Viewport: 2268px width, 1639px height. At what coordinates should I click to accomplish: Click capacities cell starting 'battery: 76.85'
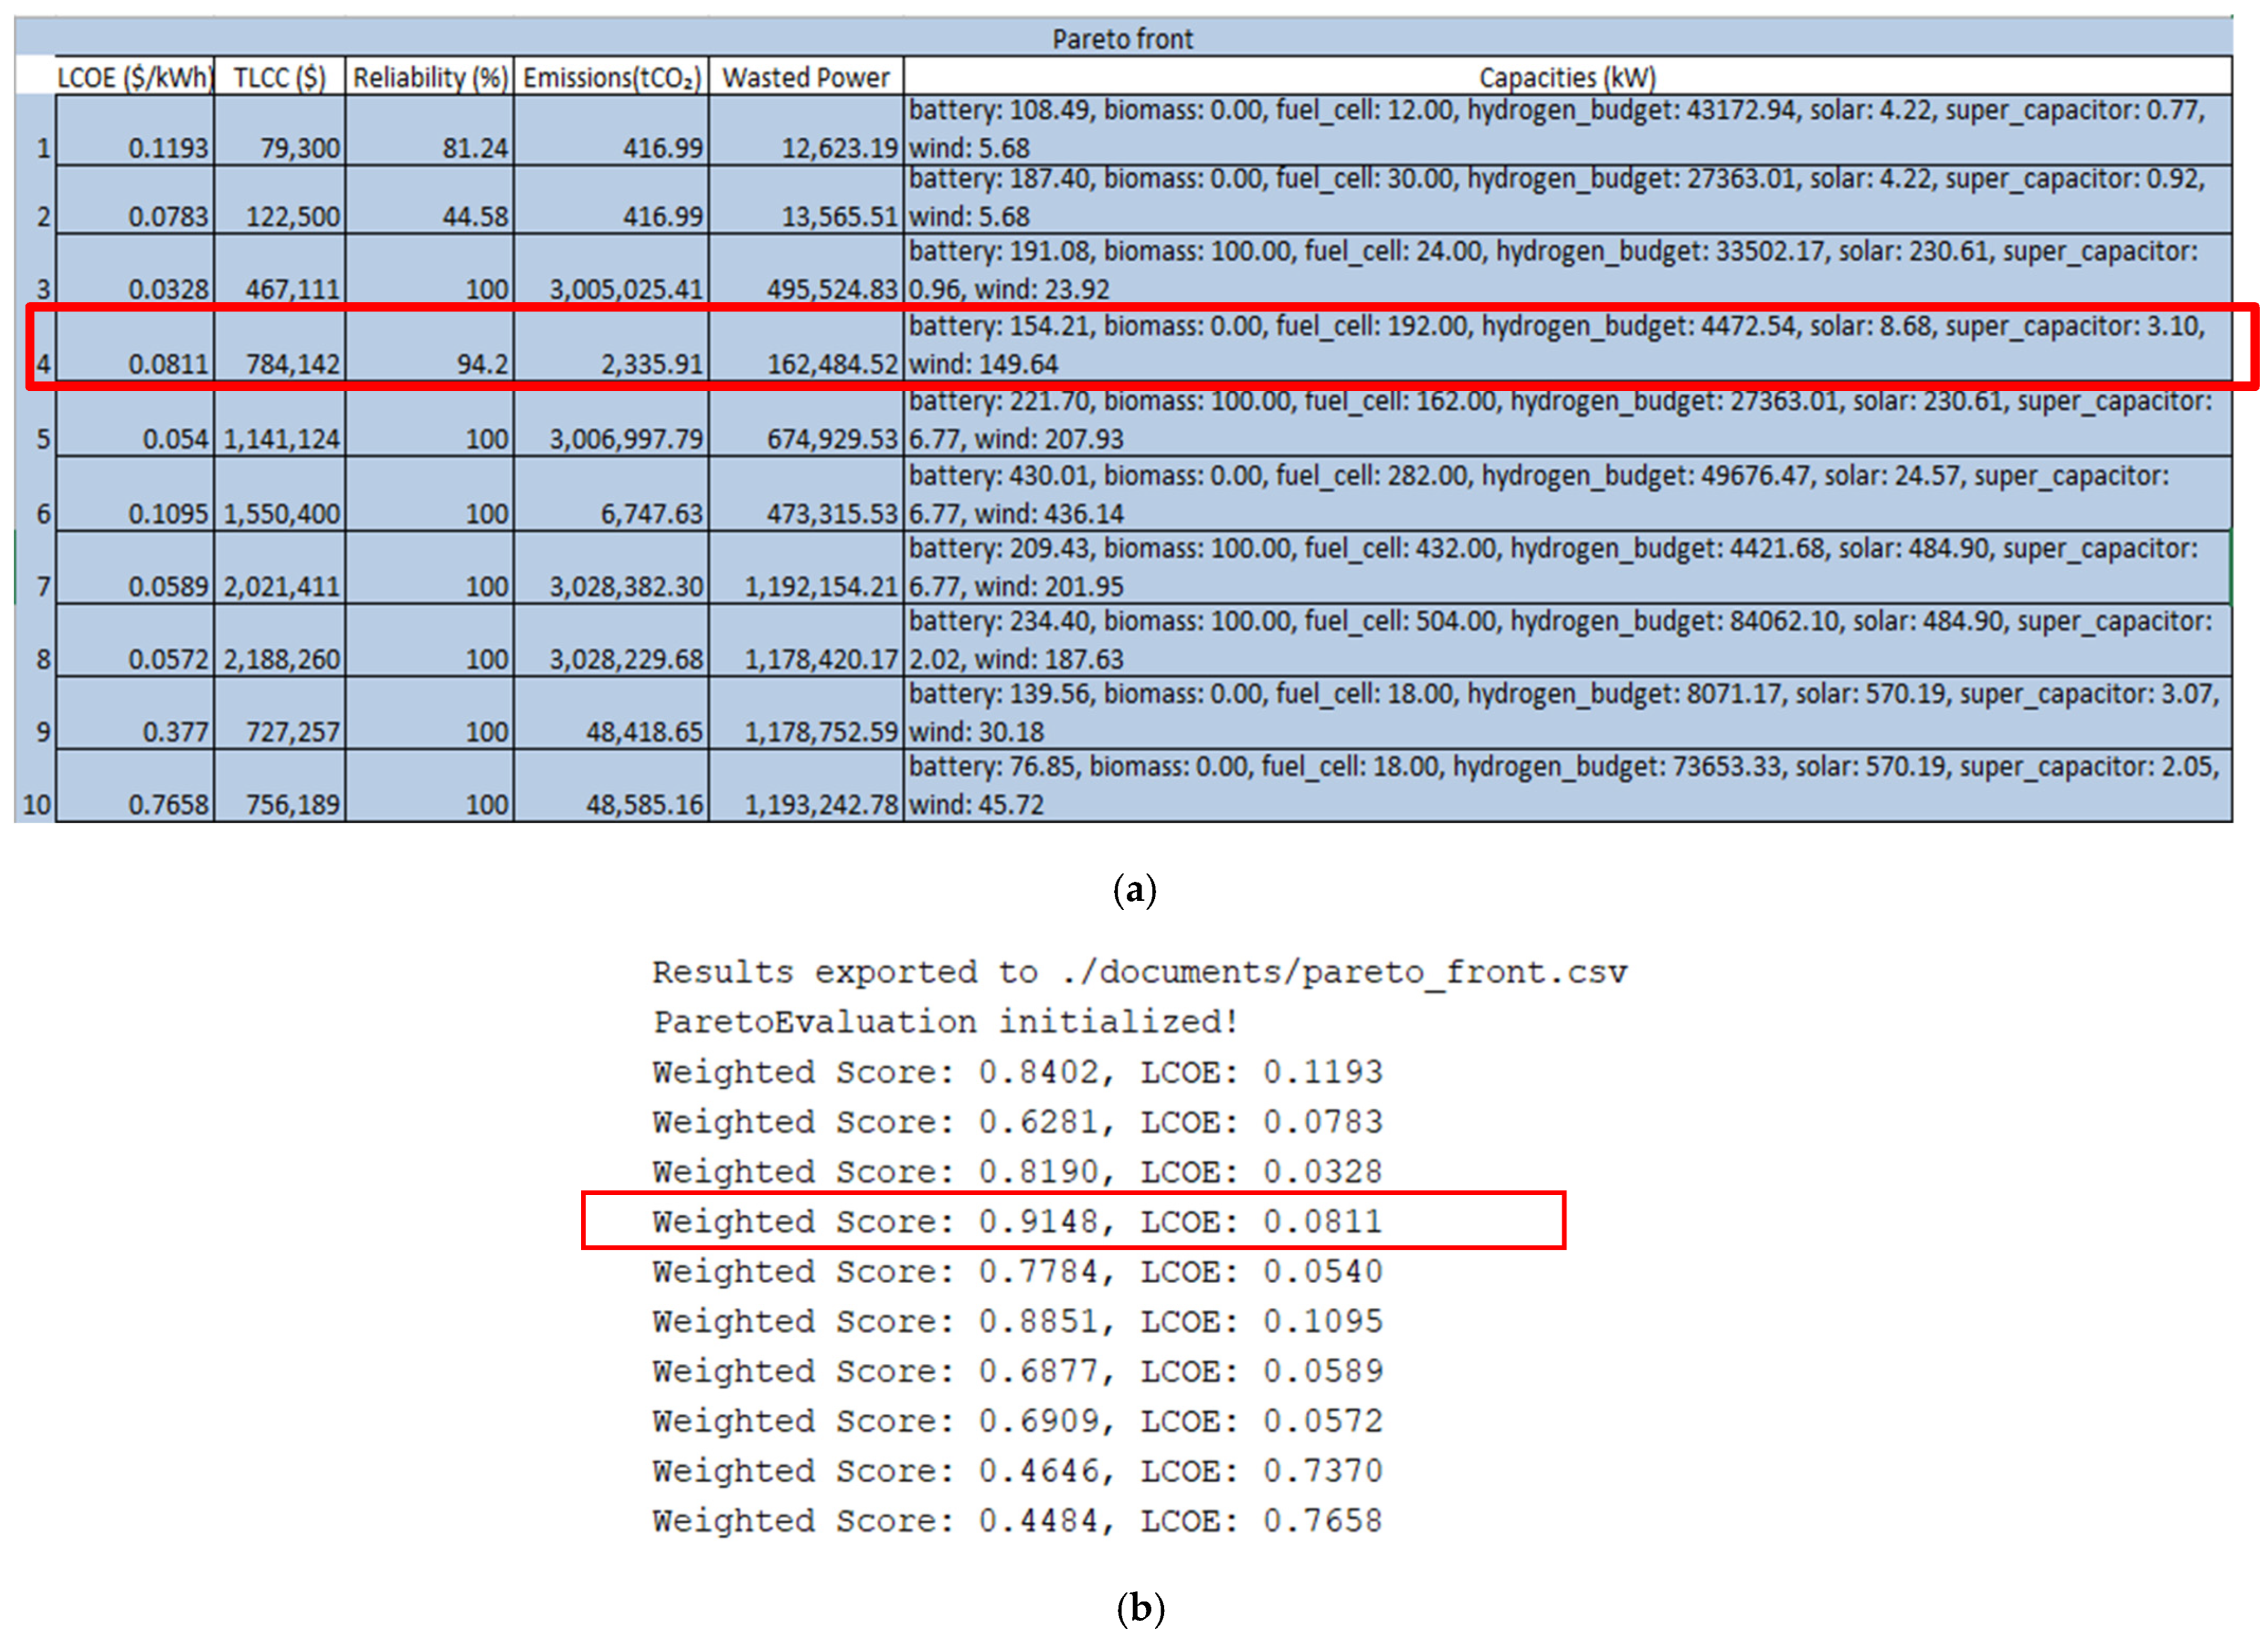(x=1567, y=786)
